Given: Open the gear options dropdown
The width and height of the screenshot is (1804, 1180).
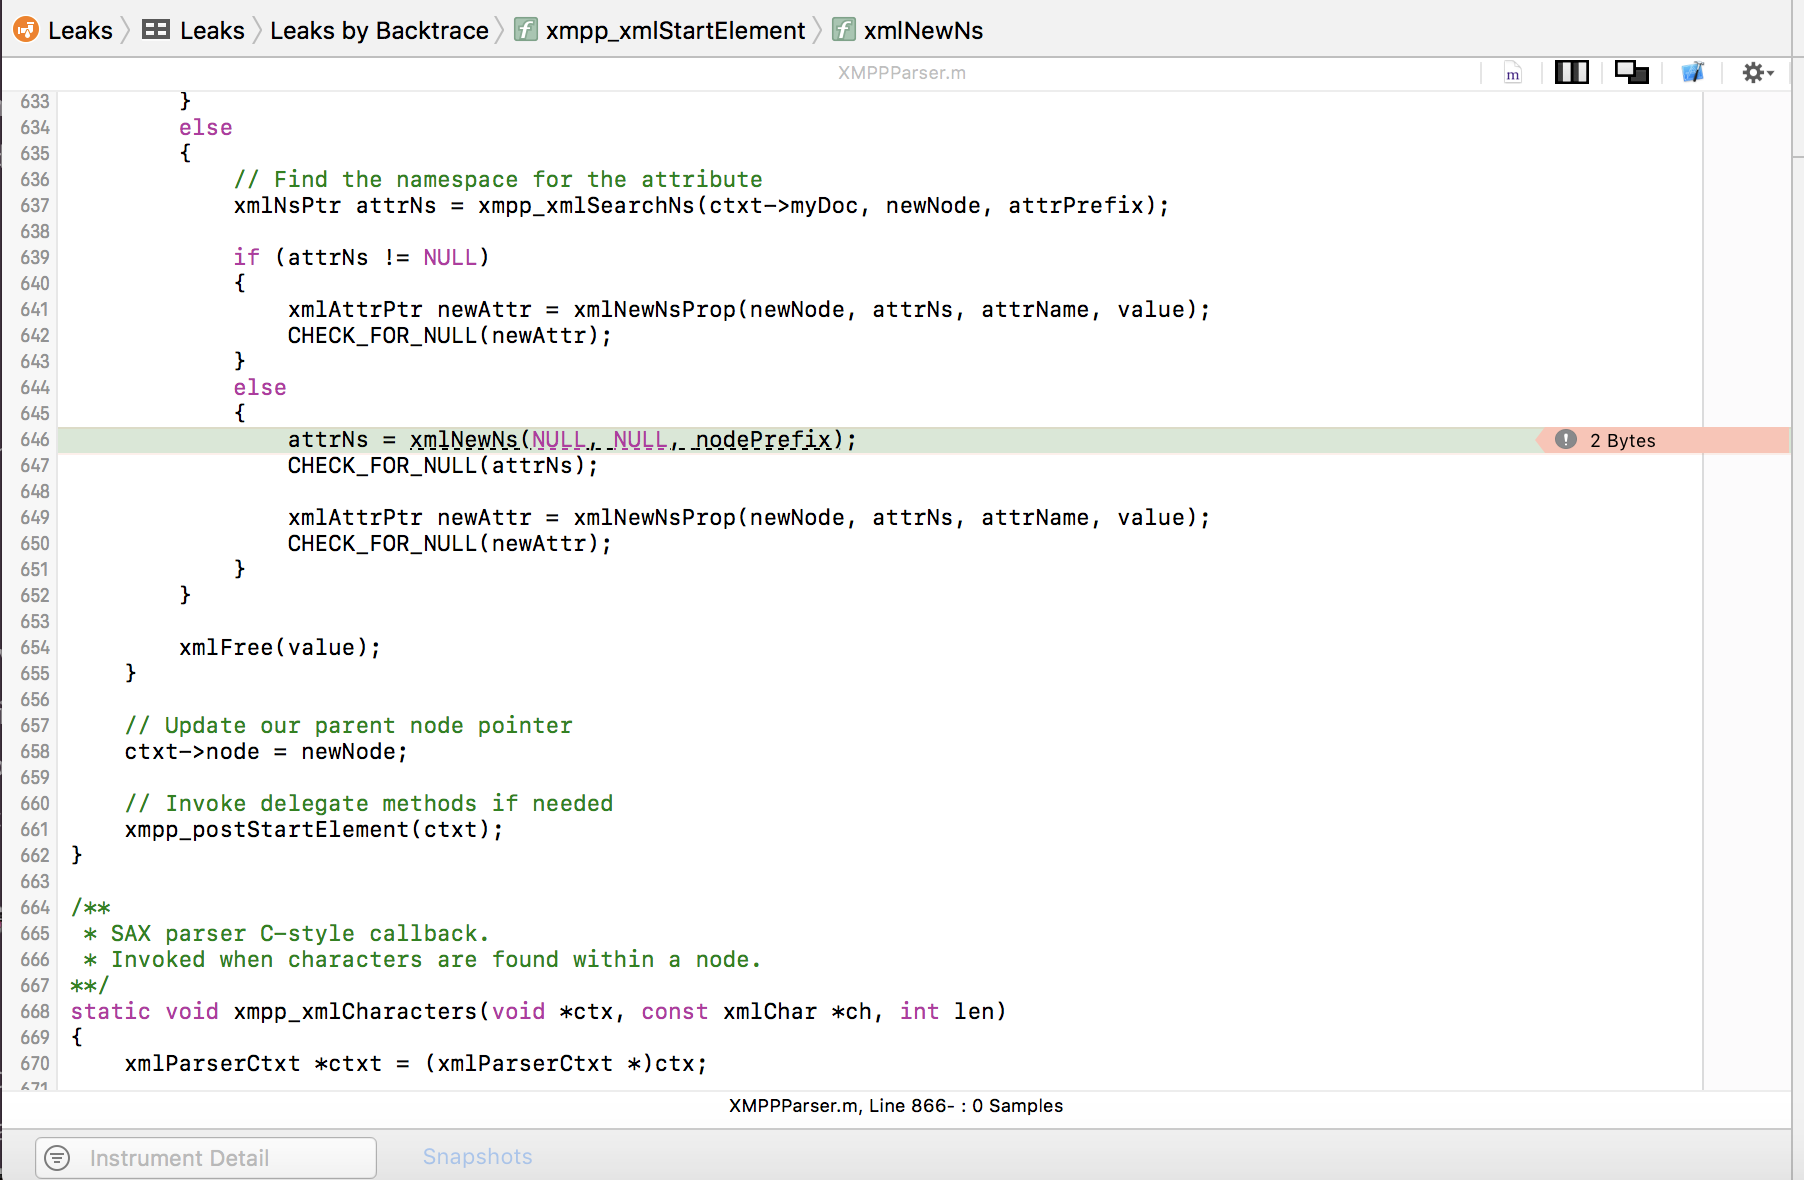Looking at the screenshot, I should [1757, 72].
